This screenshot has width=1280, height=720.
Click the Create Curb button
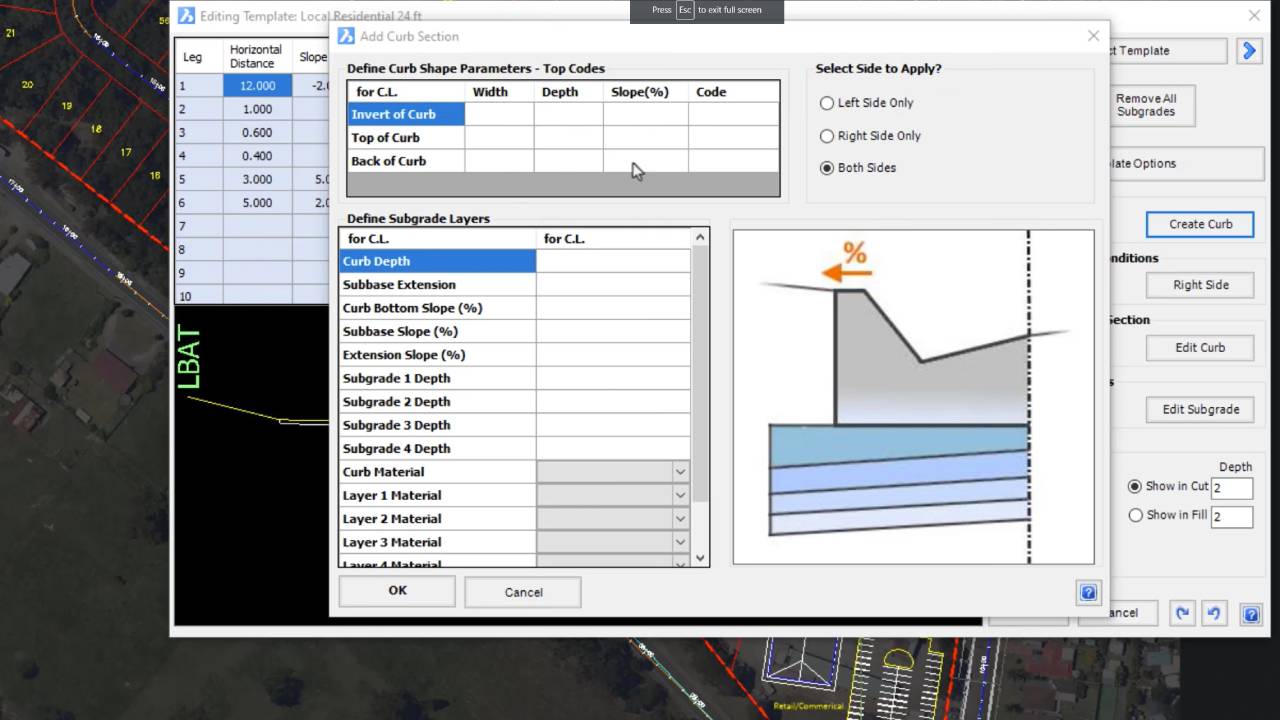click(x=1200, y=224)
